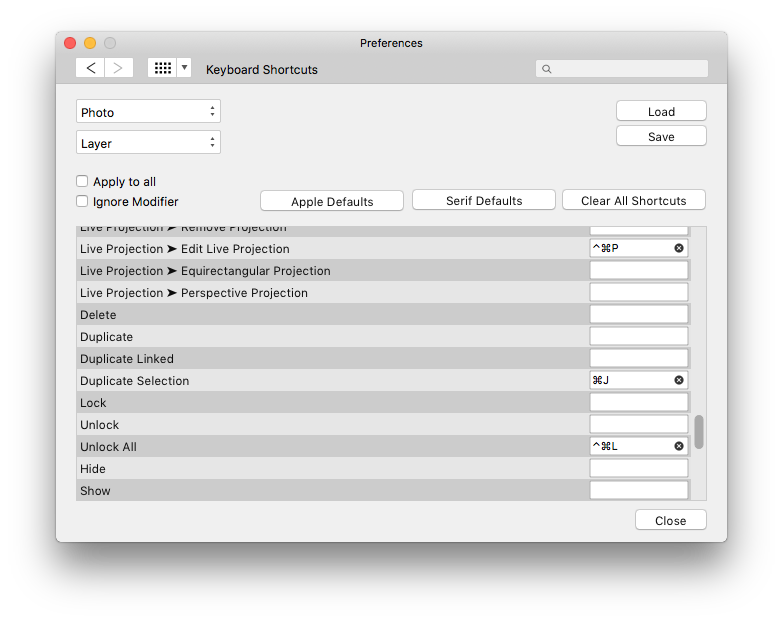Viewport: 783px width, 622px height.
Task: Click the Load button
Action: point(661,111)
